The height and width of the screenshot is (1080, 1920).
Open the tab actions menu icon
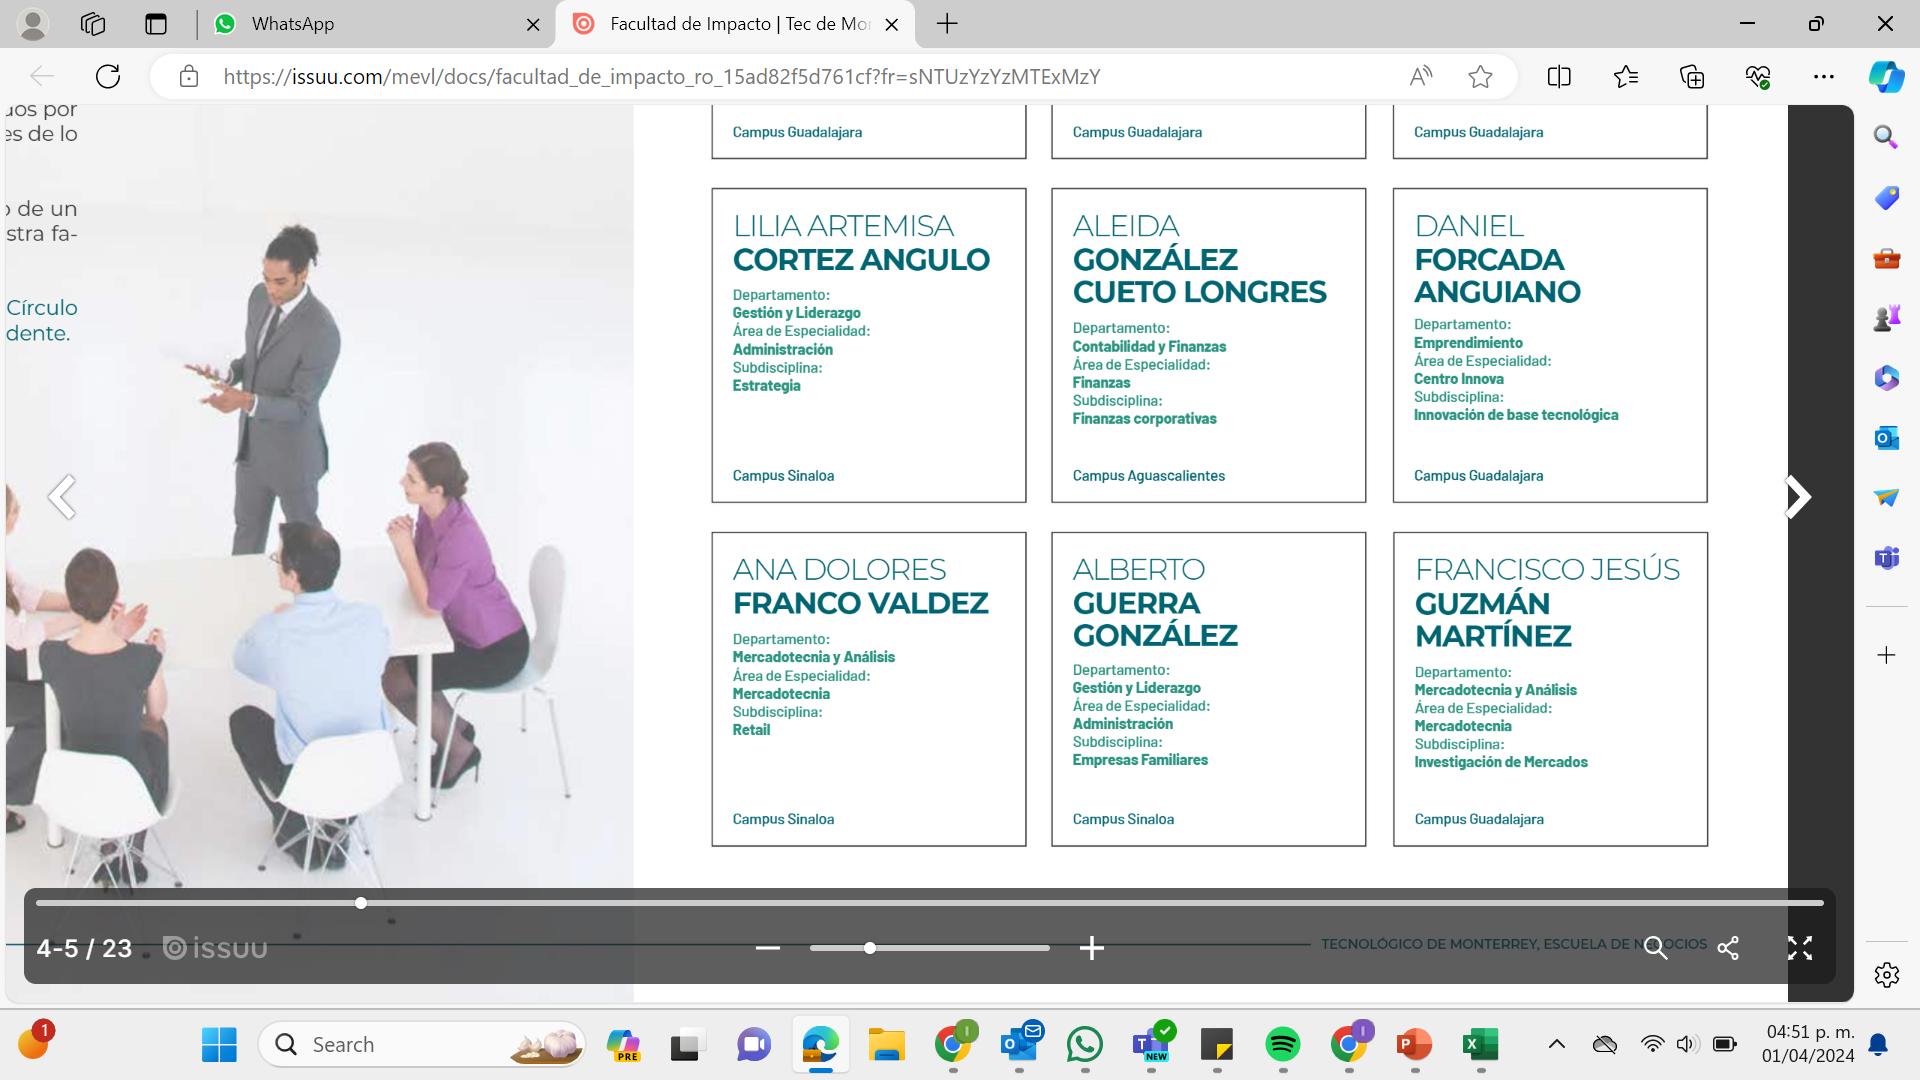[156, 24]
